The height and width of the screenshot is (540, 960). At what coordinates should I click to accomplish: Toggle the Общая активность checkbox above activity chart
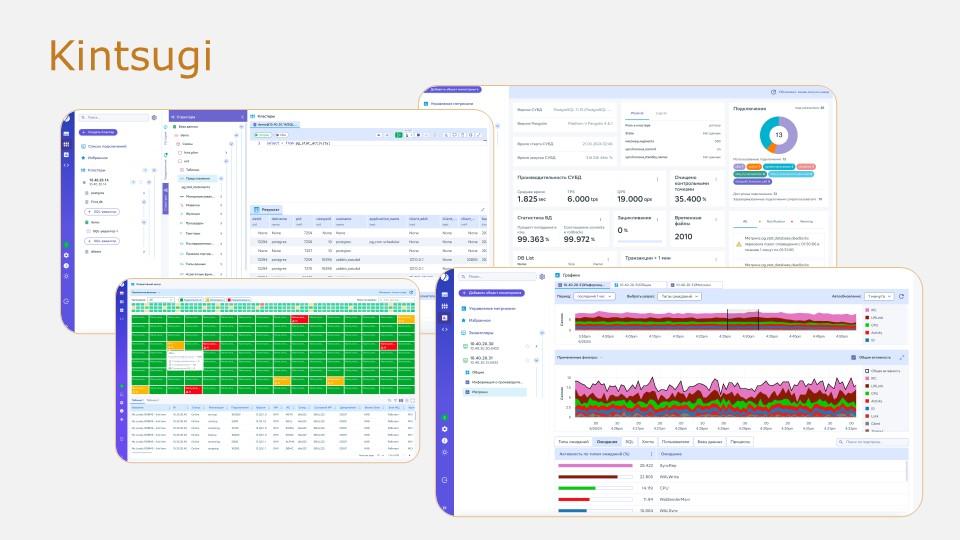[x=853, y=357]
